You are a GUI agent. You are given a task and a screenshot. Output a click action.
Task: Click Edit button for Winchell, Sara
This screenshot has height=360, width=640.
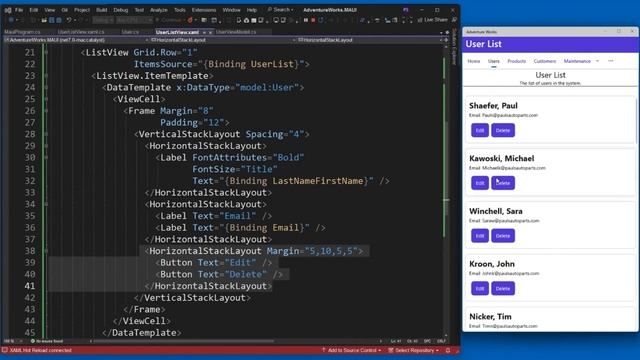(480, 236)
